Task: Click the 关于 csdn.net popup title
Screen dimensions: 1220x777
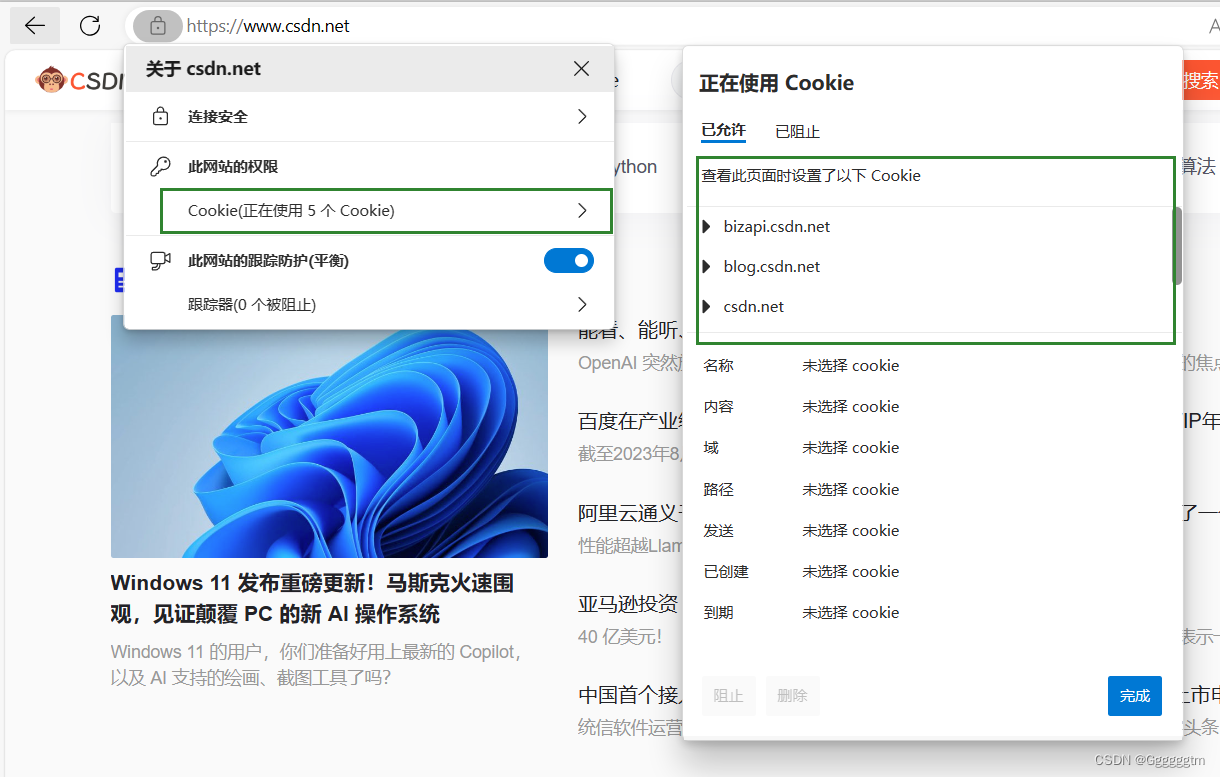Action: point(203,69)
